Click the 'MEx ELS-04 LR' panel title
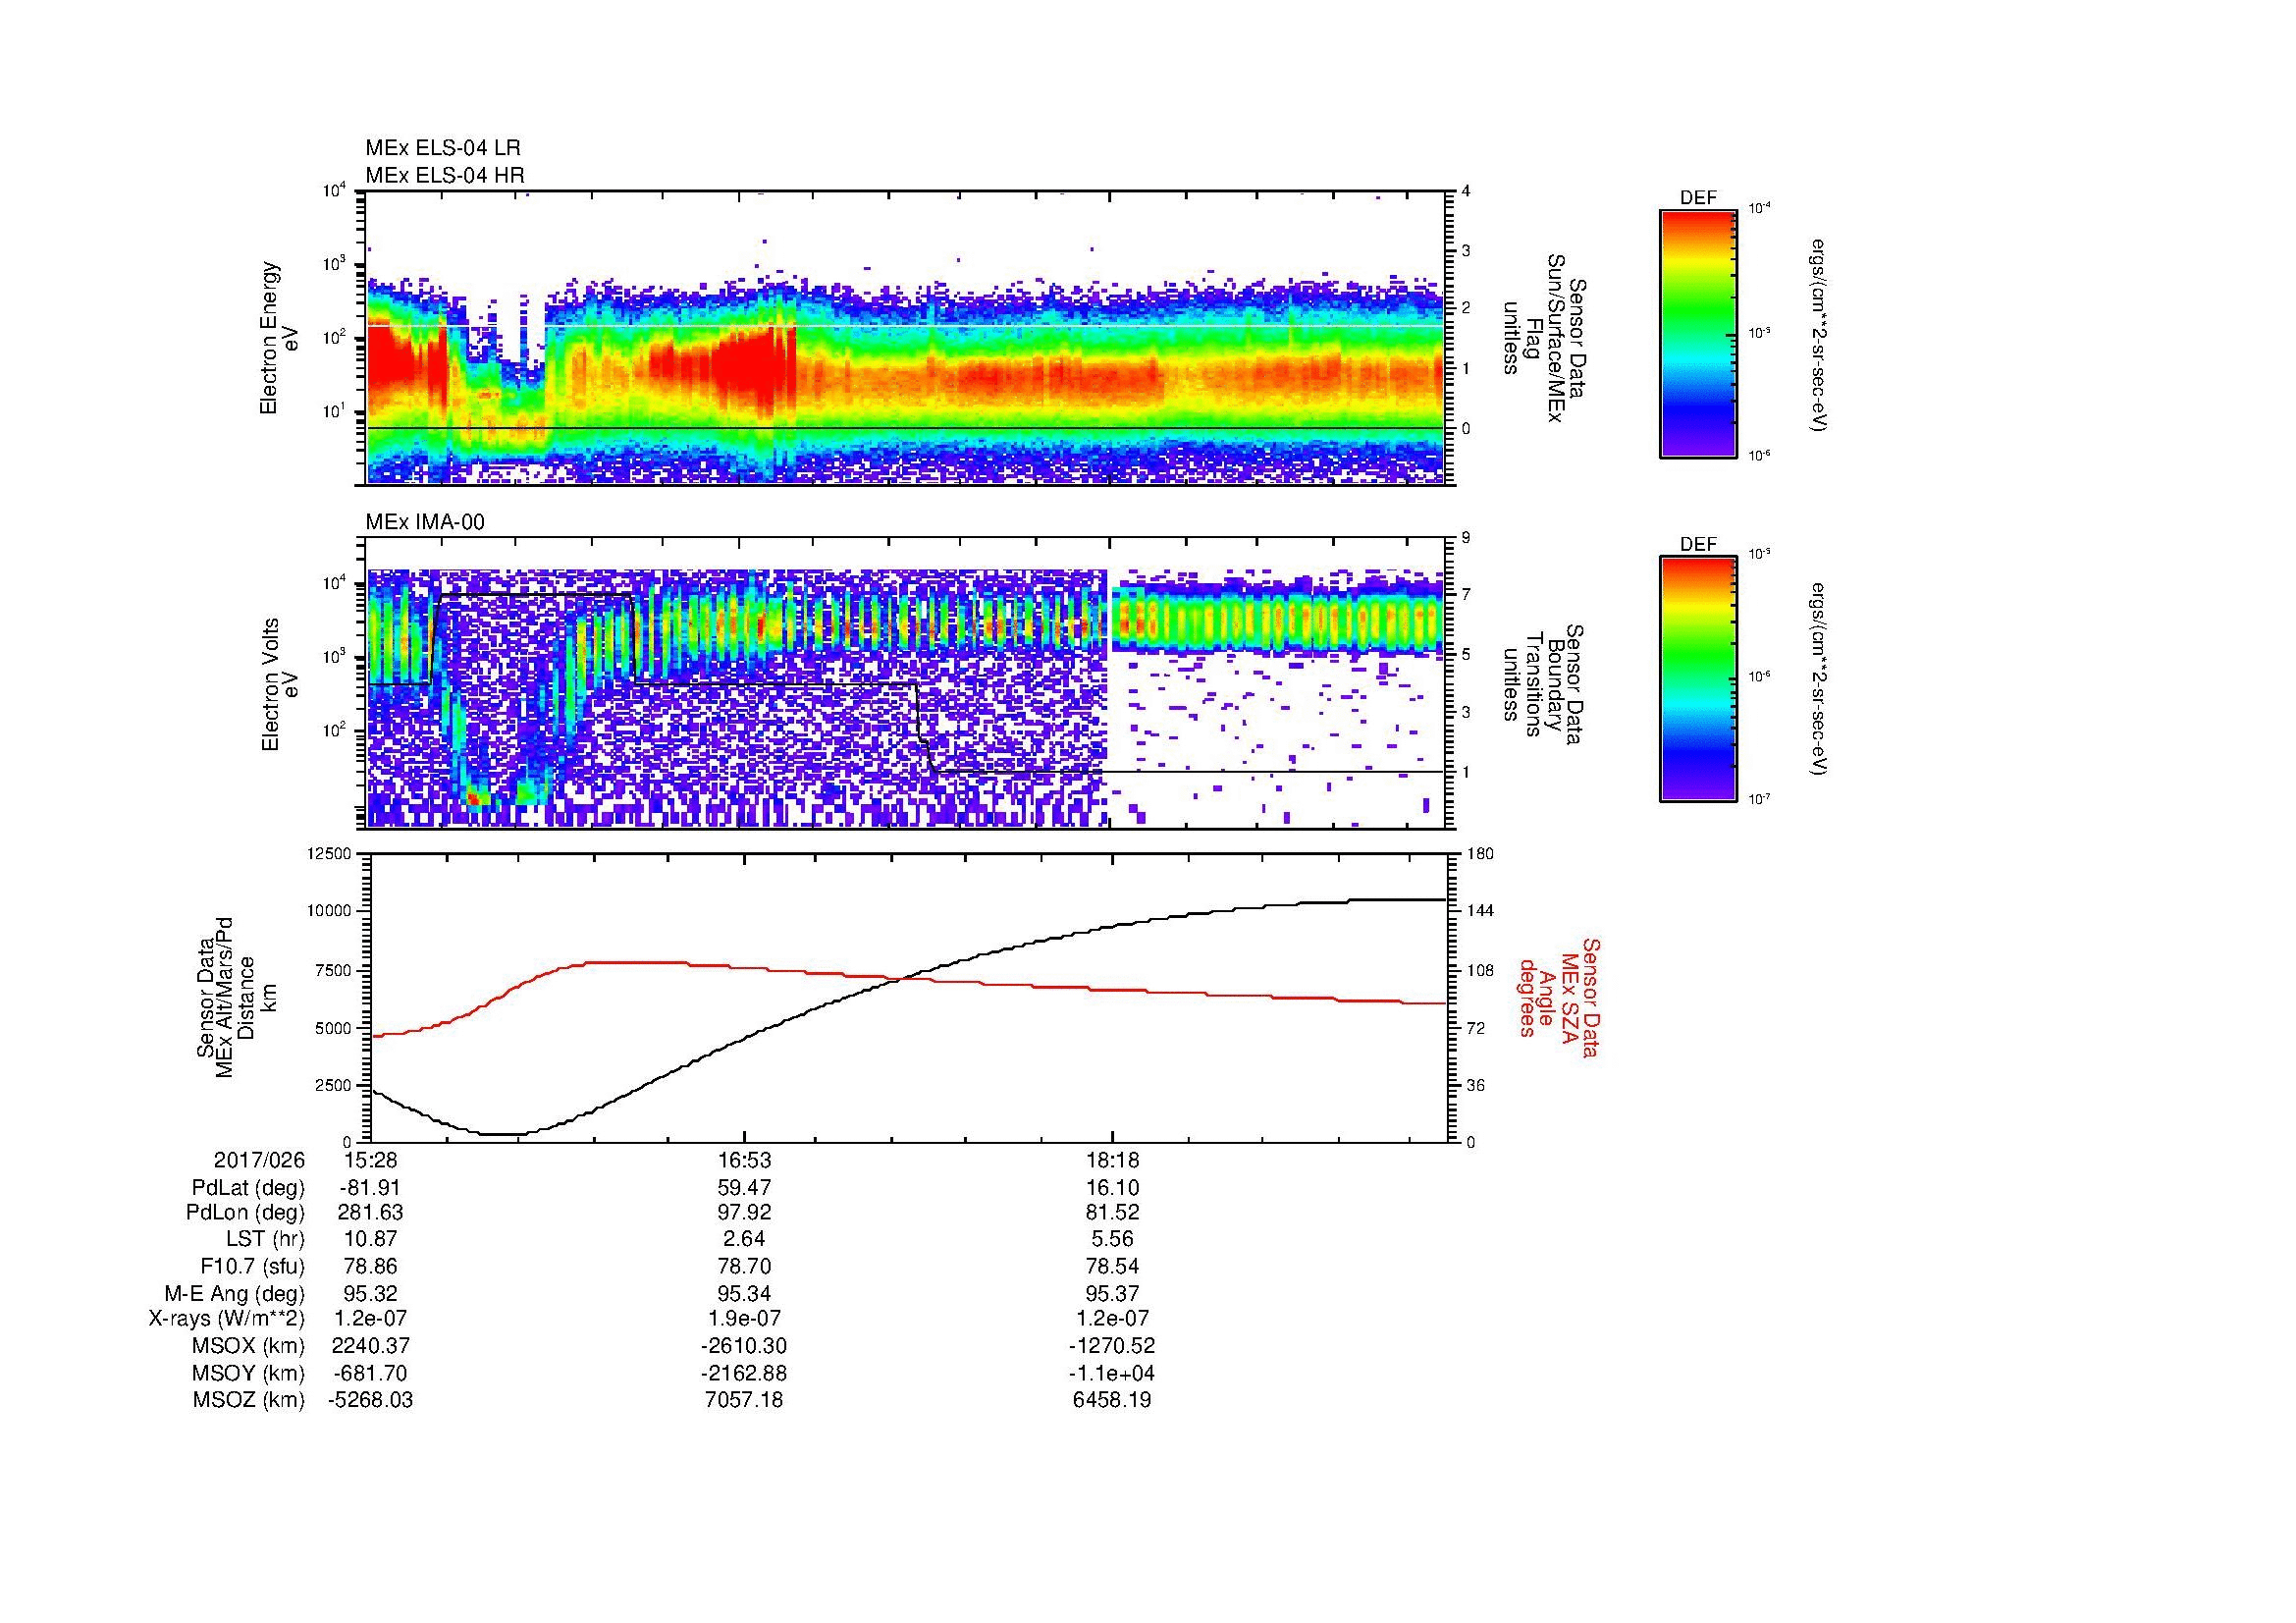 click(443, 148)
